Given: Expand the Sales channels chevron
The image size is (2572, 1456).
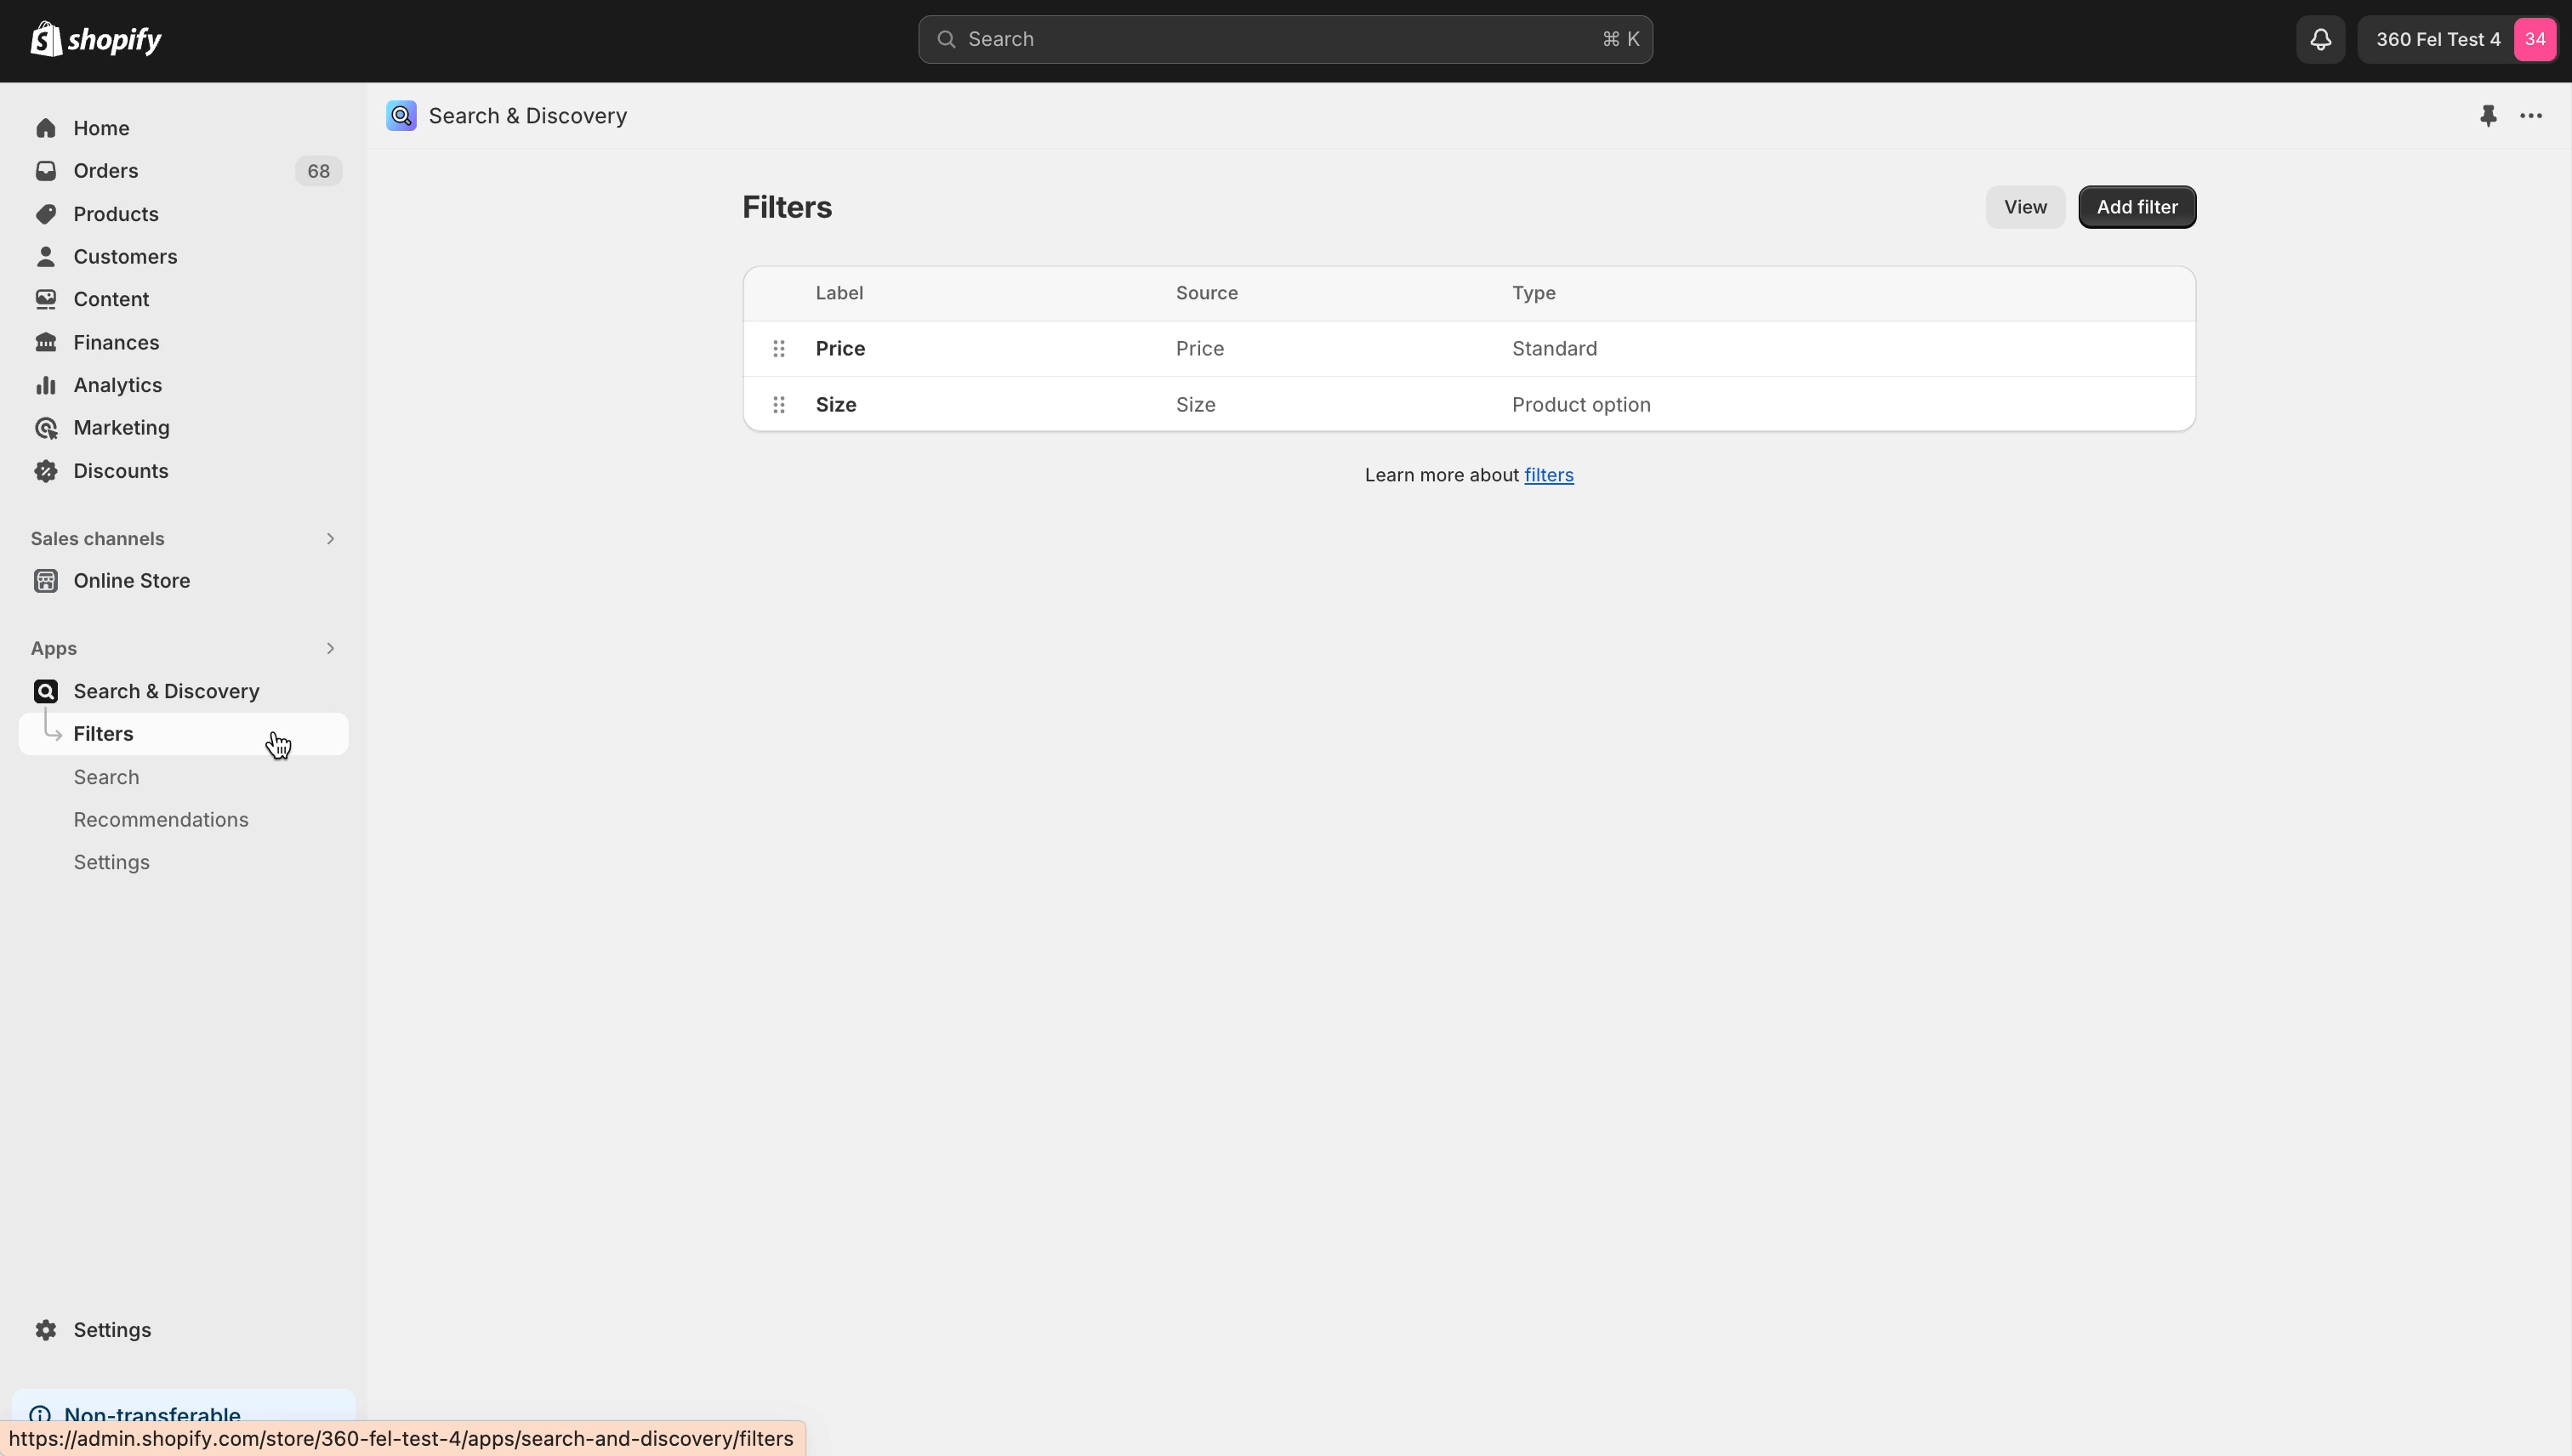Looking at the screenshot, I should coord(330,538).
